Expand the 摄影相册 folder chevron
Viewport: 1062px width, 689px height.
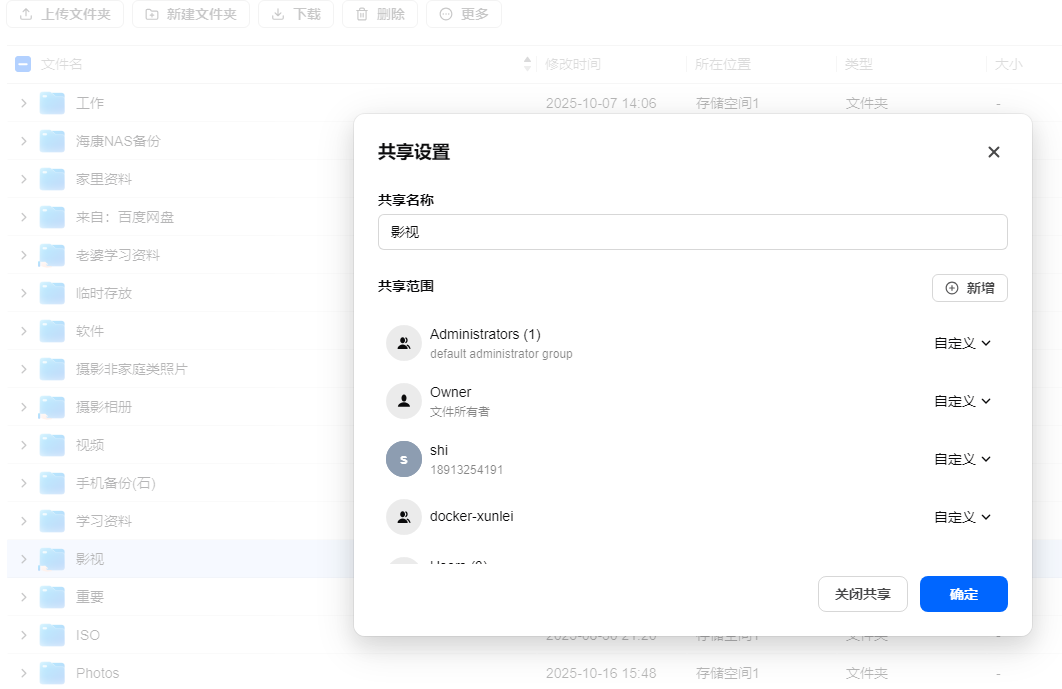24,407
